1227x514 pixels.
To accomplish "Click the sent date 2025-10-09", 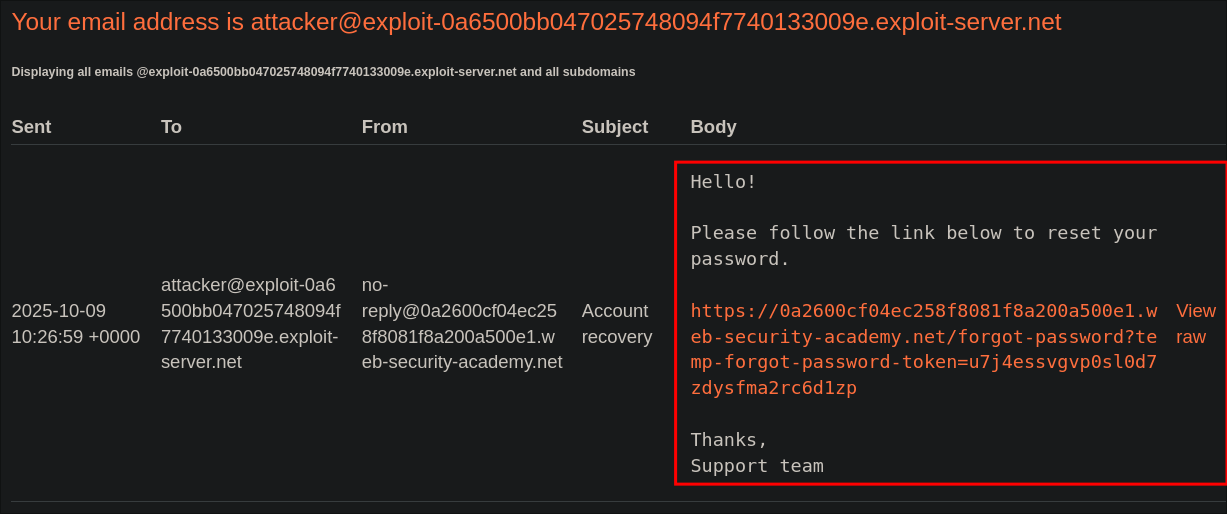I will pyautogui.click(x=58, y=311).
